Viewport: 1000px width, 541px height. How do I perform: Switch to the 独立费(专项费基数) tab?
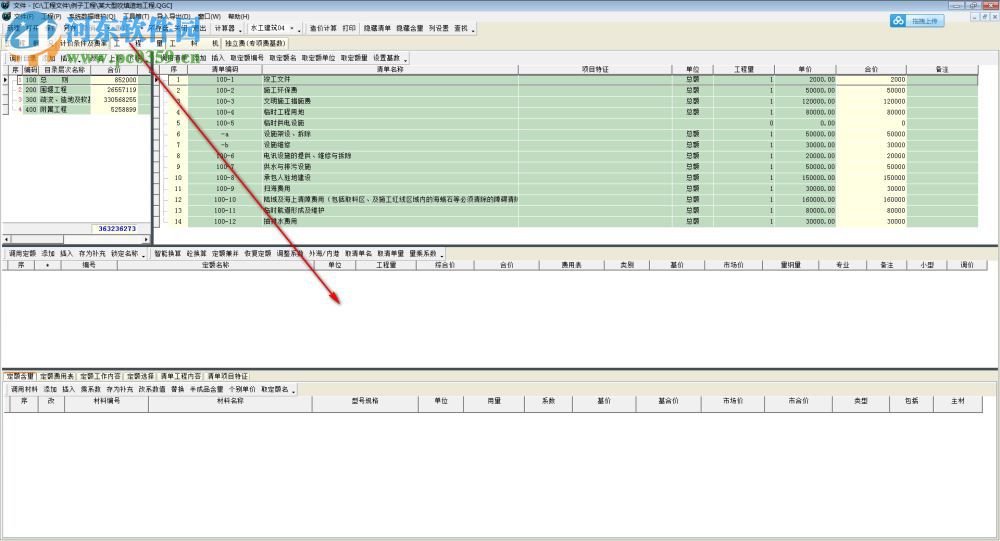click(255, 43)
